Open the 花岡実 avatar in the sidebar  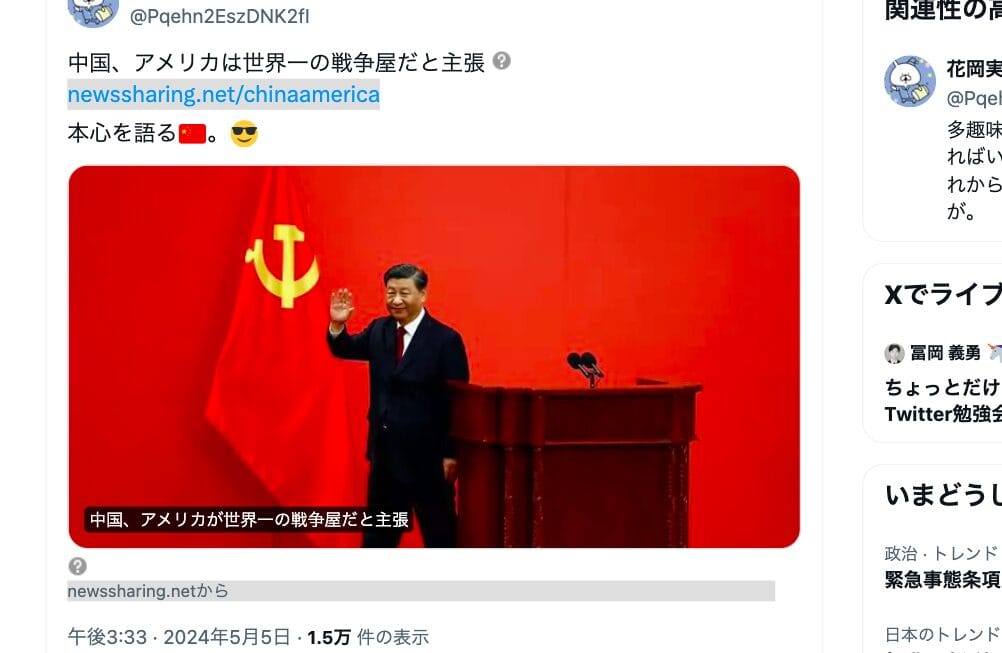click(909, 81)
